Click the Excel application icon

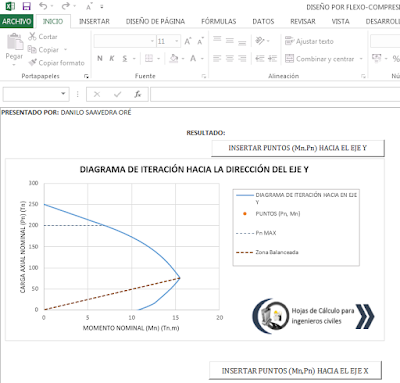click(x=10, y=6)
